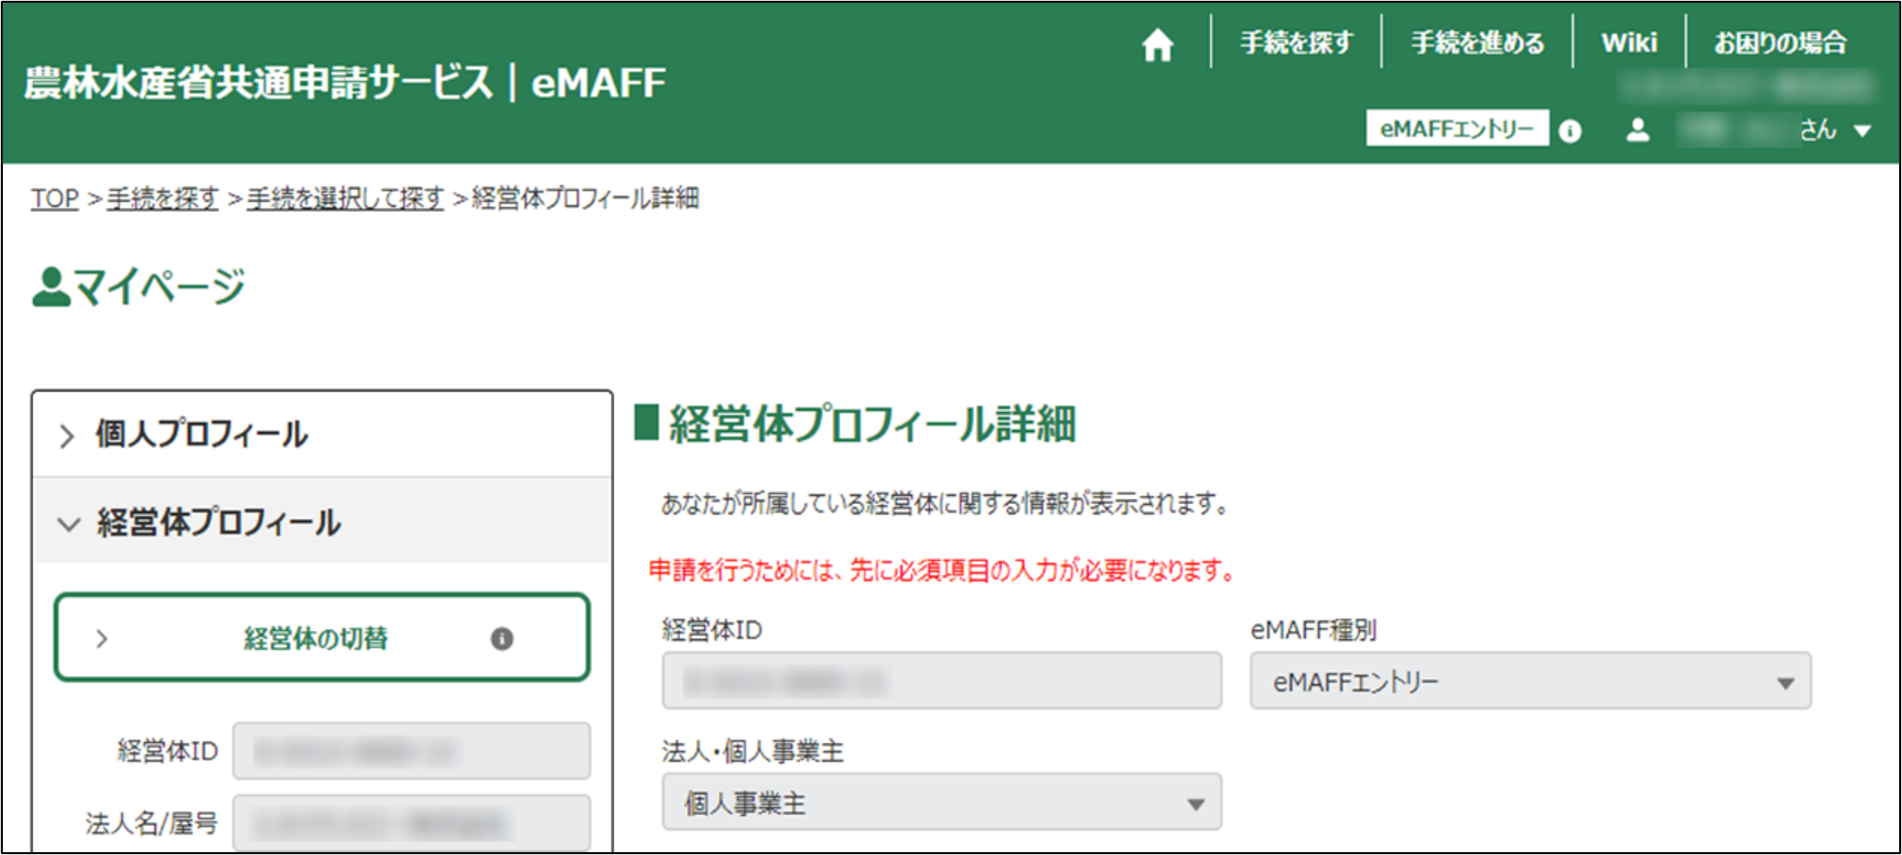Click the 経営体の切替 button

pos(316,639)
